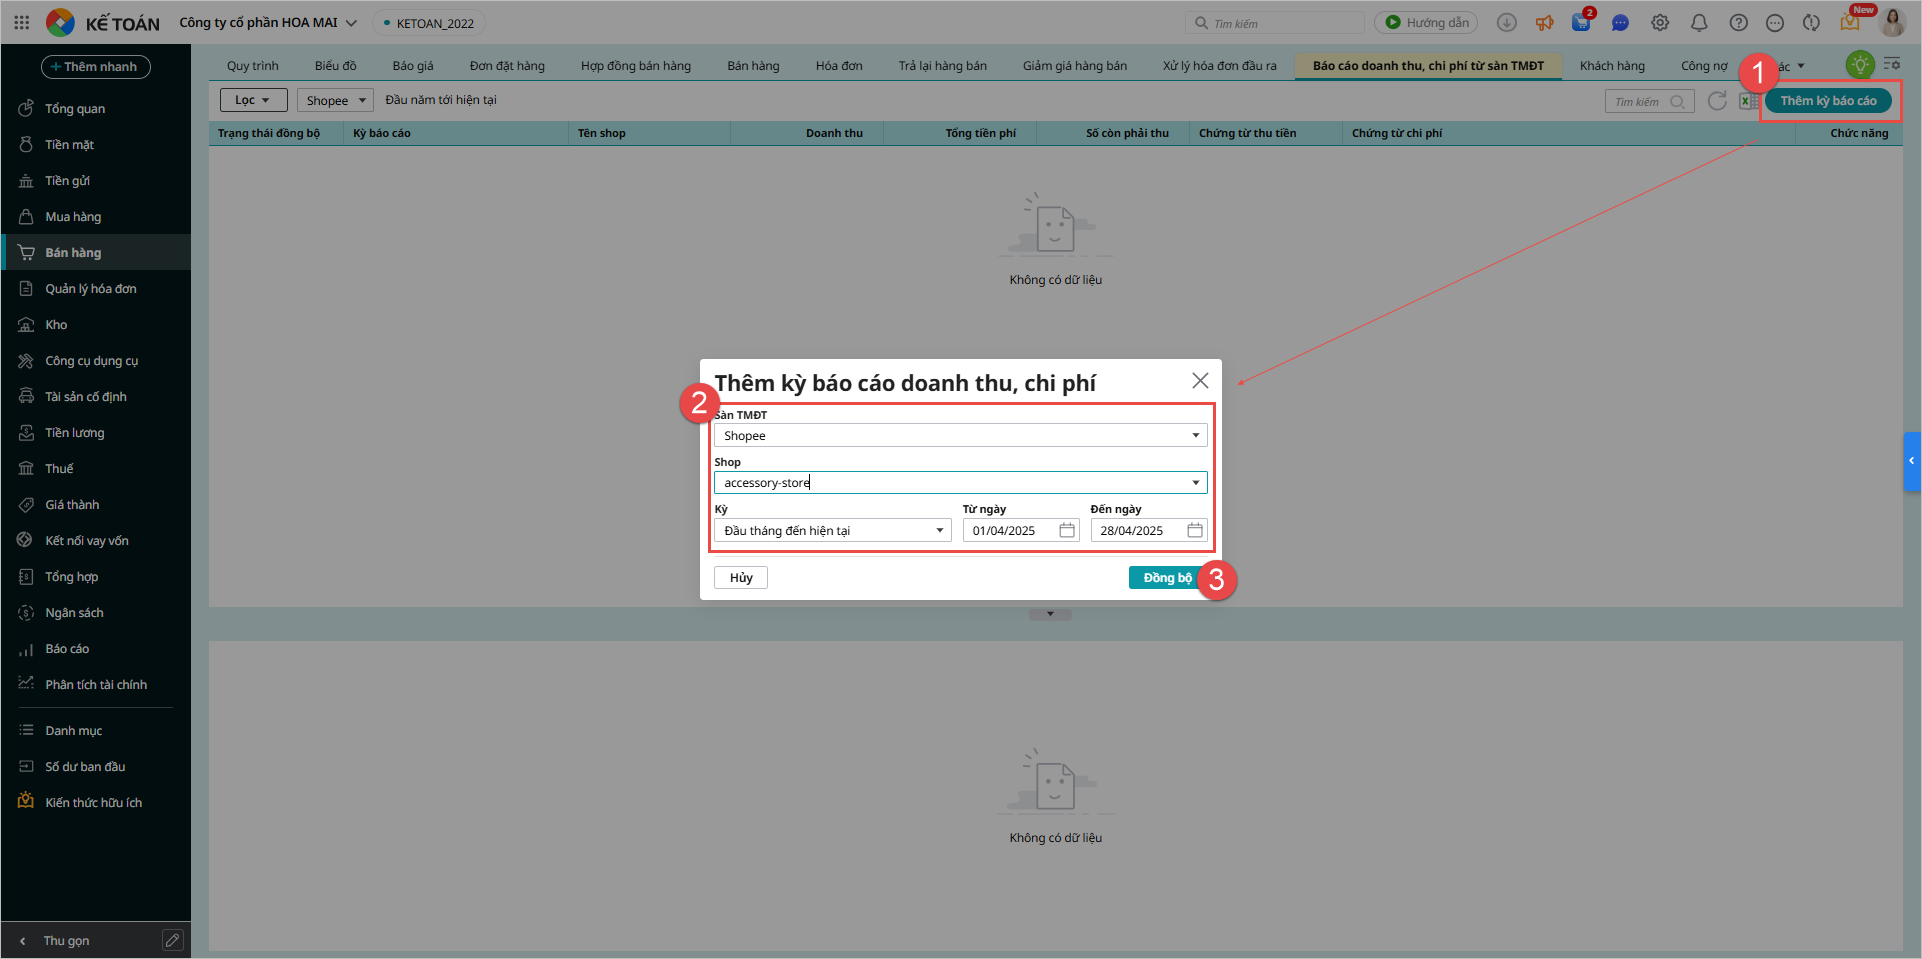This screenshot has height=959, width=1922.
Task: Open the Từ ngày calendar picker
Action: [1067, 530]
